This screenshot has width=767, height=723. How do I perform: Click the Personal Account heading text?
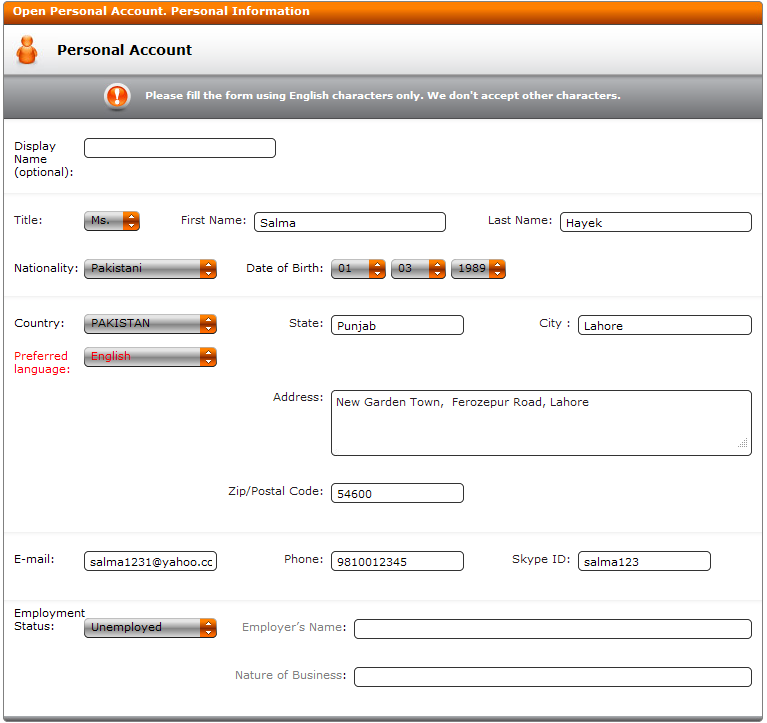coord(124,50)
